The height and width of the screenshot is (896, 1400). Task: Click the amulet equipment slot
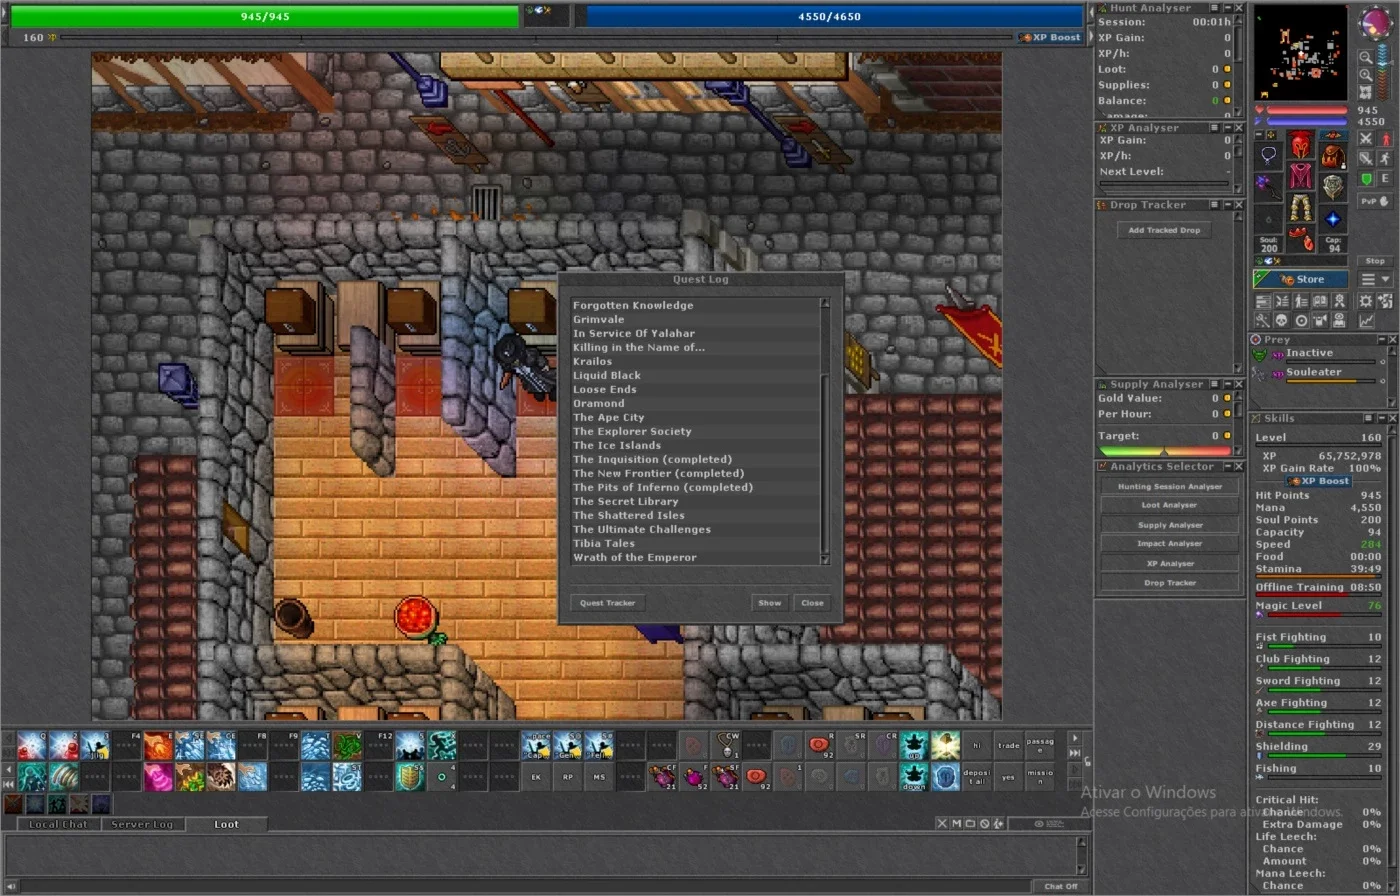coord(1267,156)
